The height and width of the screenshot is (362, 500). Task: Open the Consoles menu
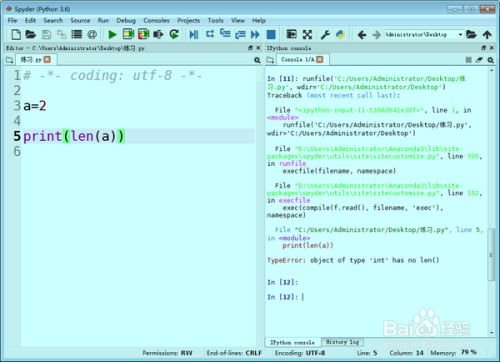(x=156, y=20)
